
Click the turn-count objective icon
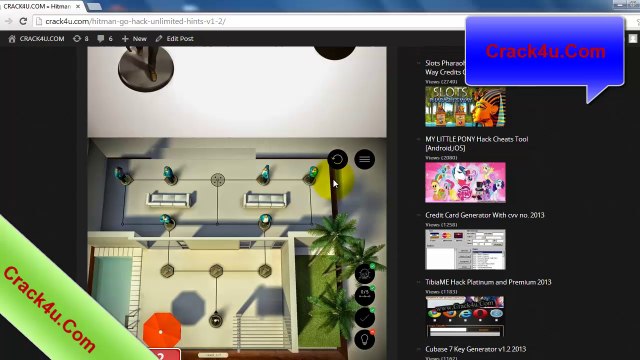364,295
